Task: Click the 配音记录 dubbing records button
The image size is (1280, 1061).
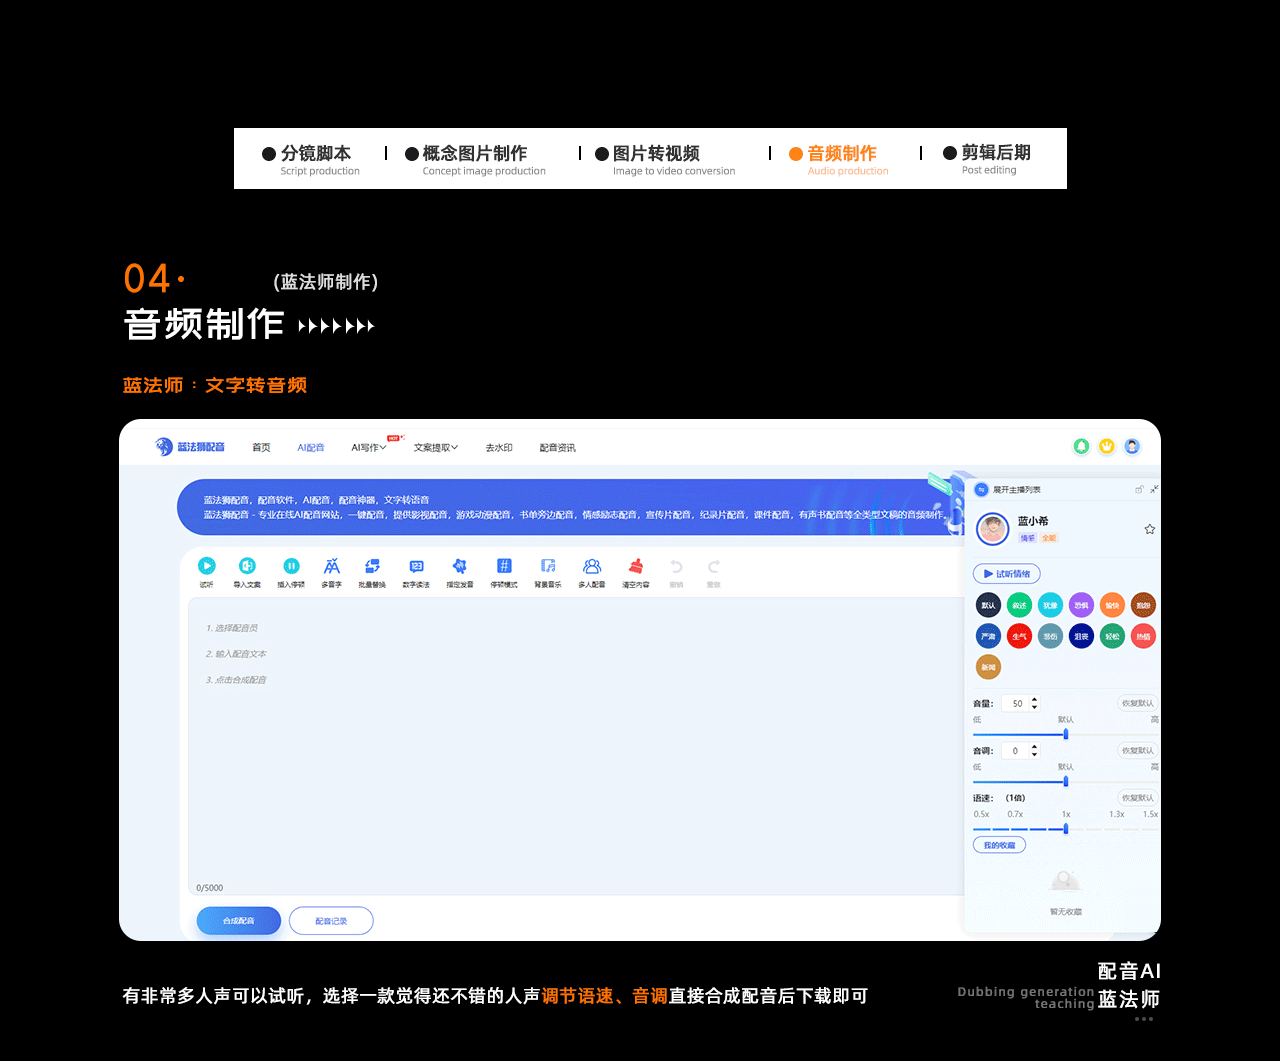Action: [331, 920]
